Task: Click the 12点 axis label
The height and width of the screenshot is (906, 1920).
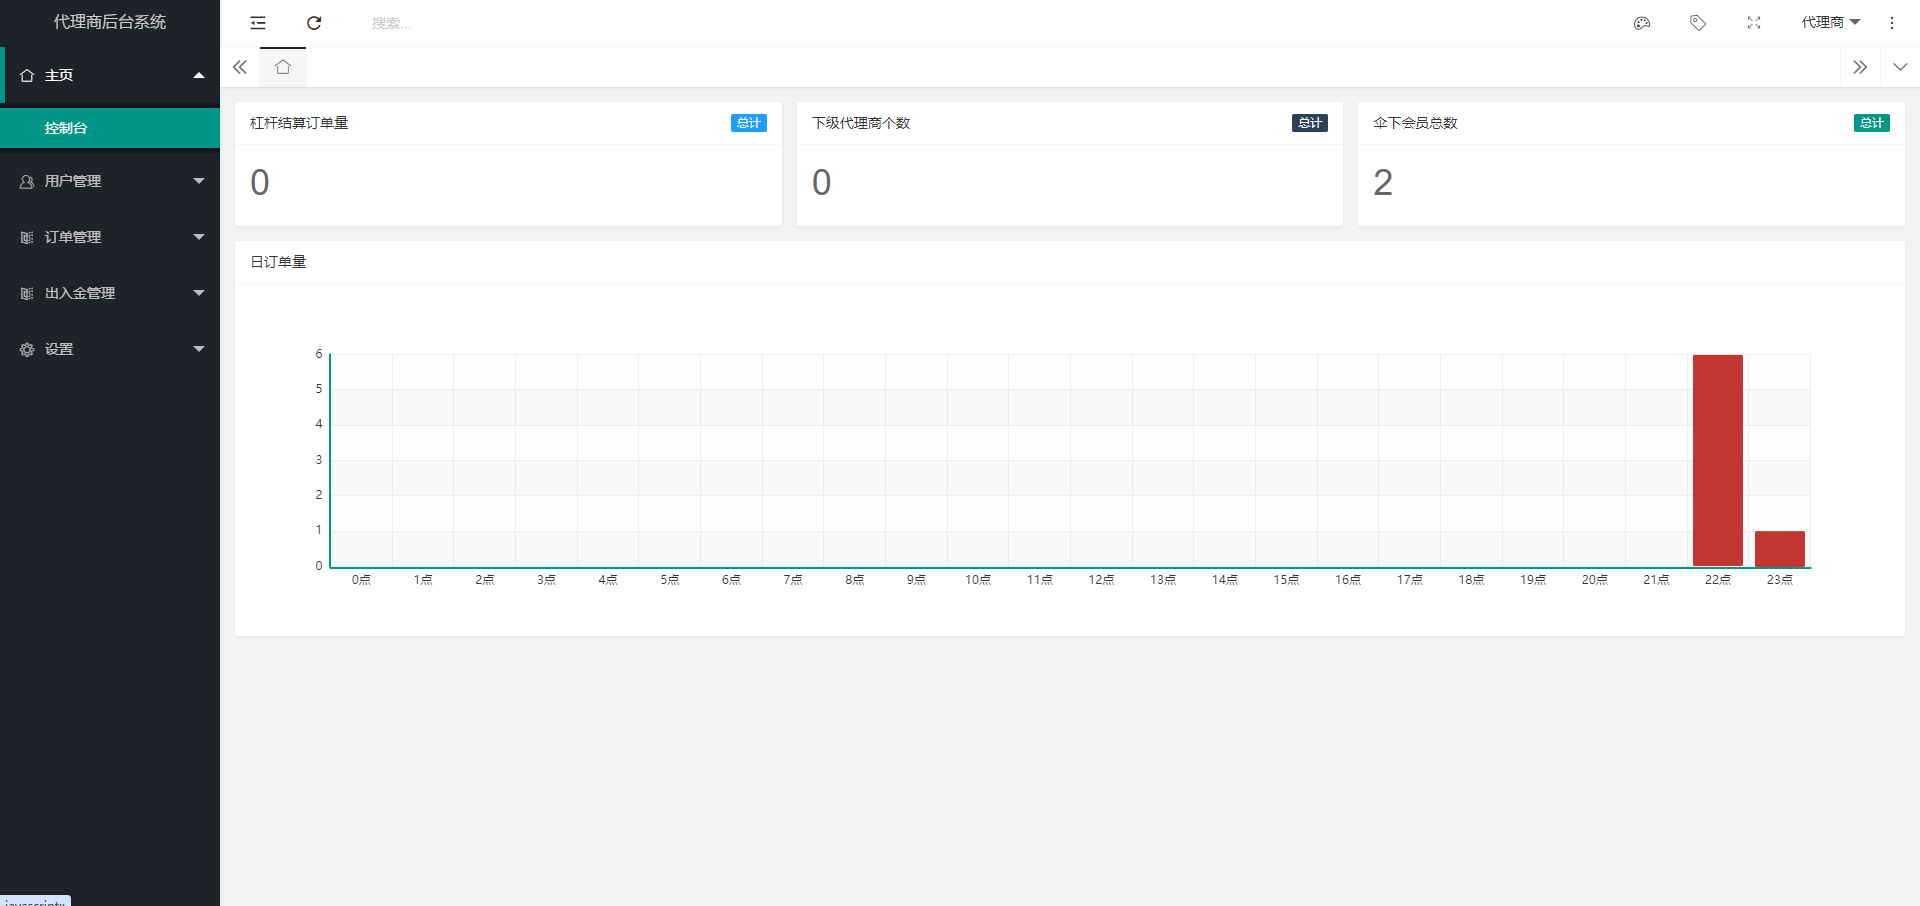Action: pyautogui.click(x=1101, y=580)
